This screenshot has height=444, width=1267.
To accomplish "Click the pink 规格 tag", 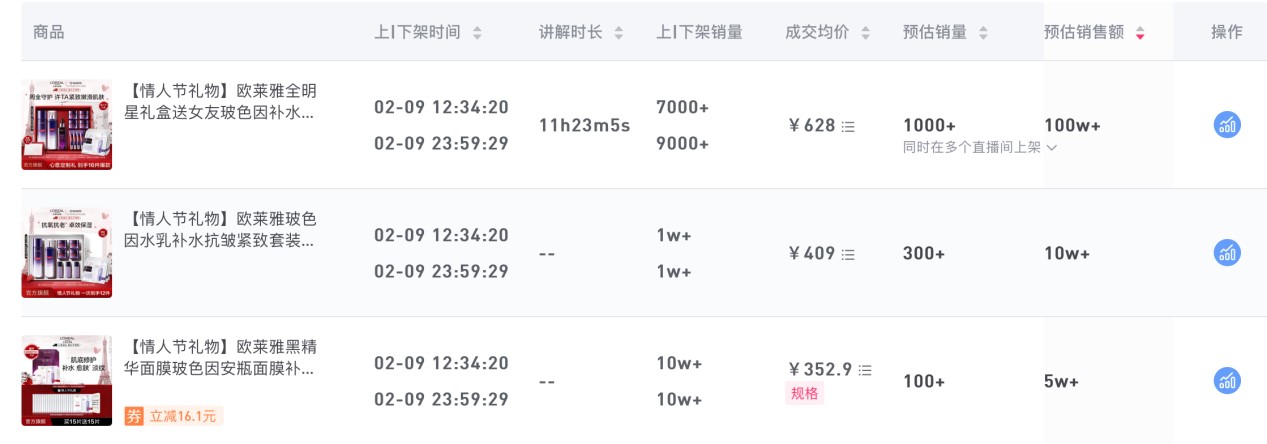I will coord(805,393).
